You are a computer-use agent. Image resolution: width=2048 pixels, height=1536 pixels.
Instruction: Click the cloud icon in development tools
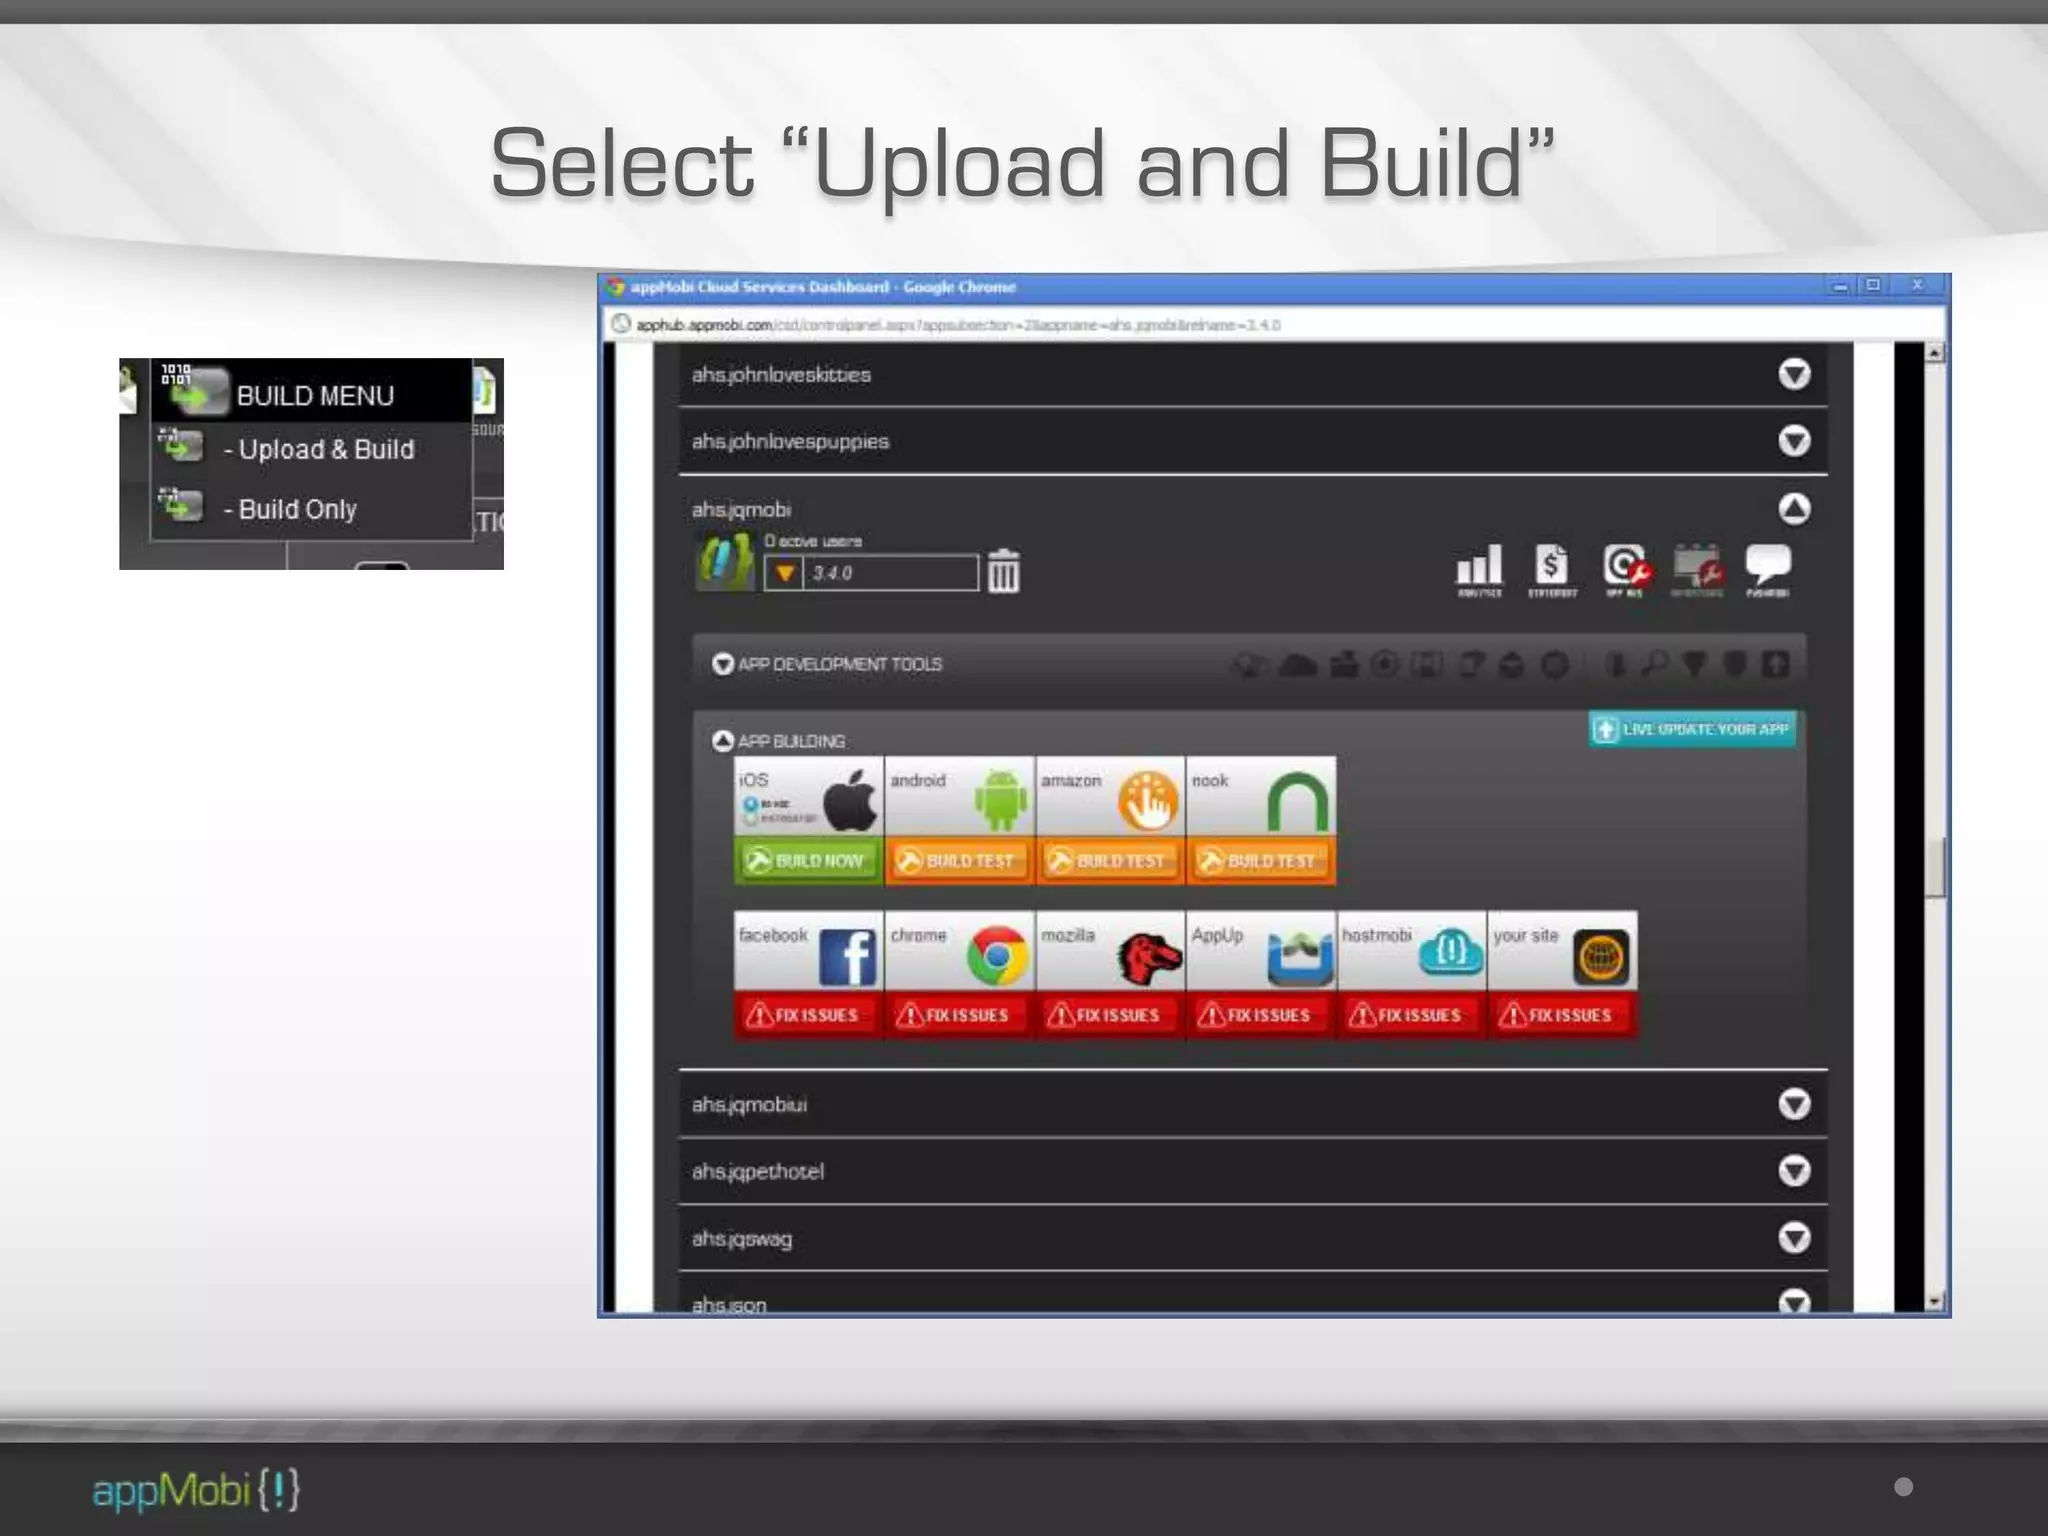(x=1298, y=664)
